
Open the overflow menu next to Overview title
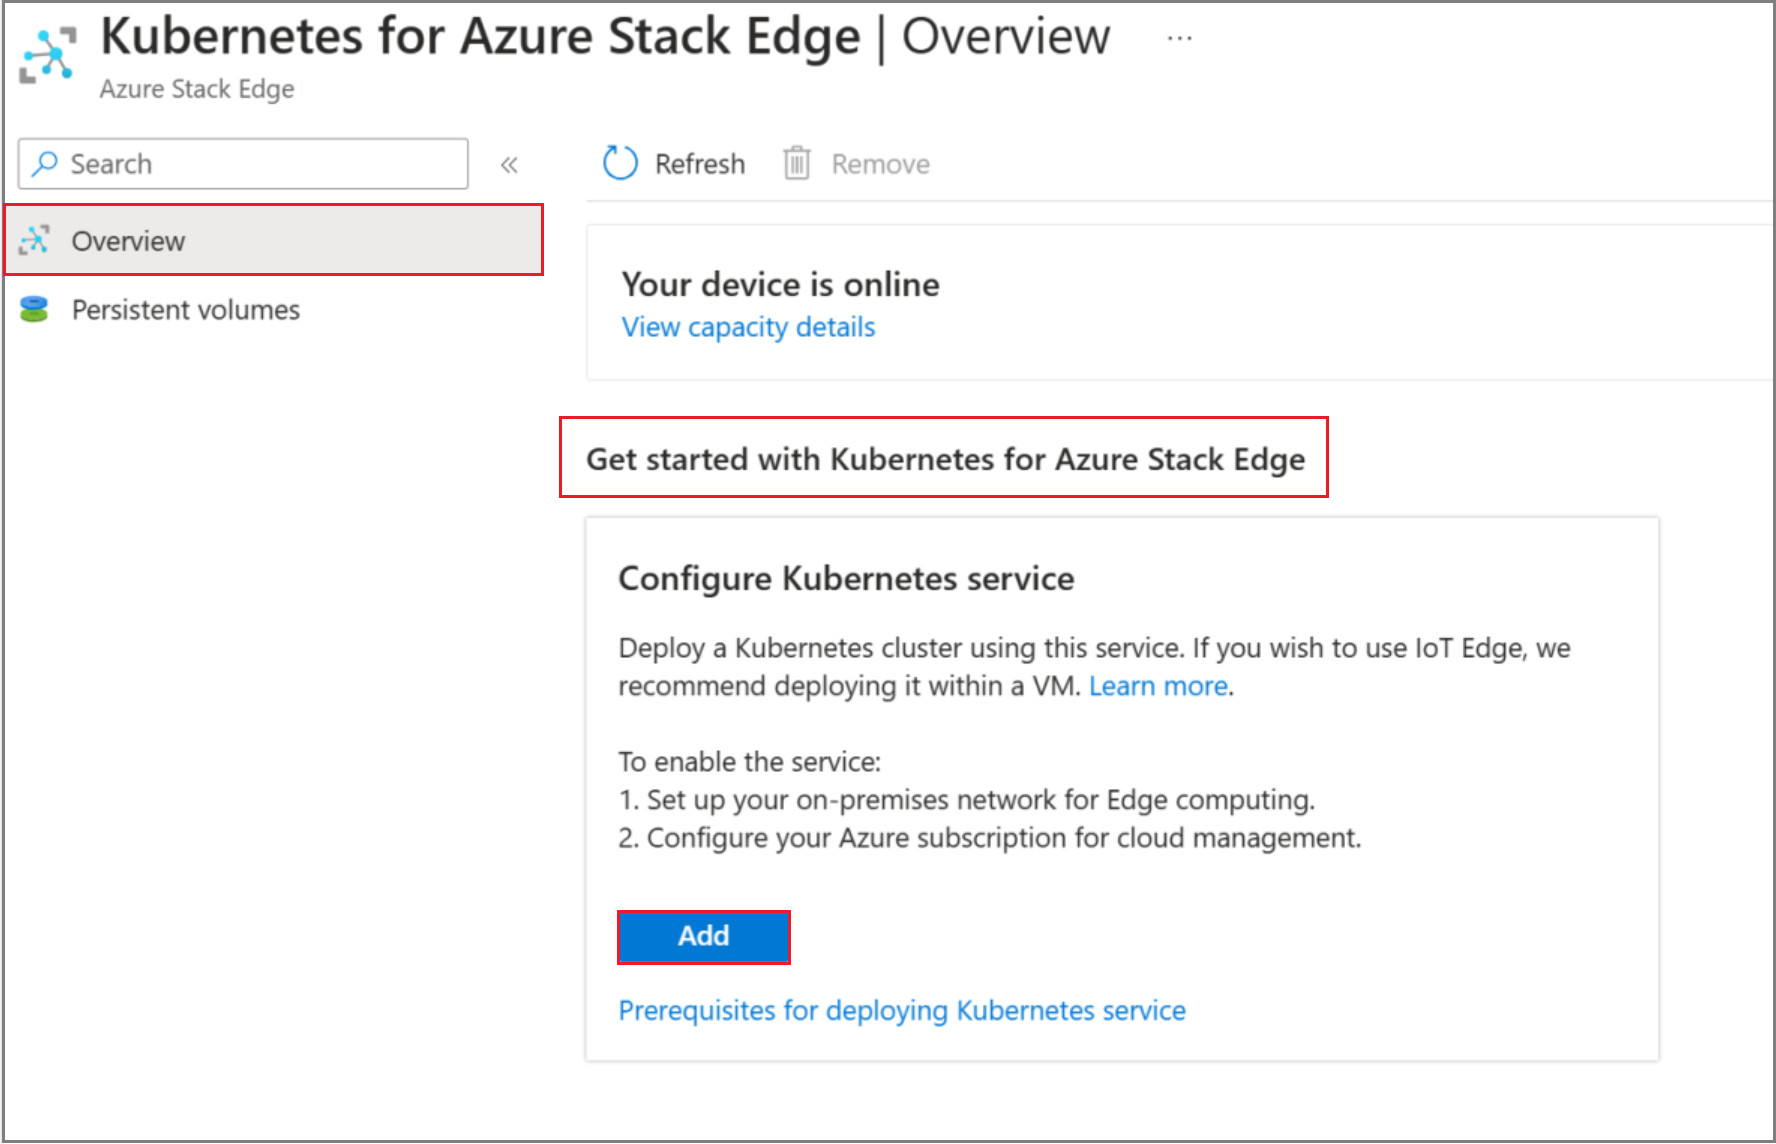click(1180, 36)
